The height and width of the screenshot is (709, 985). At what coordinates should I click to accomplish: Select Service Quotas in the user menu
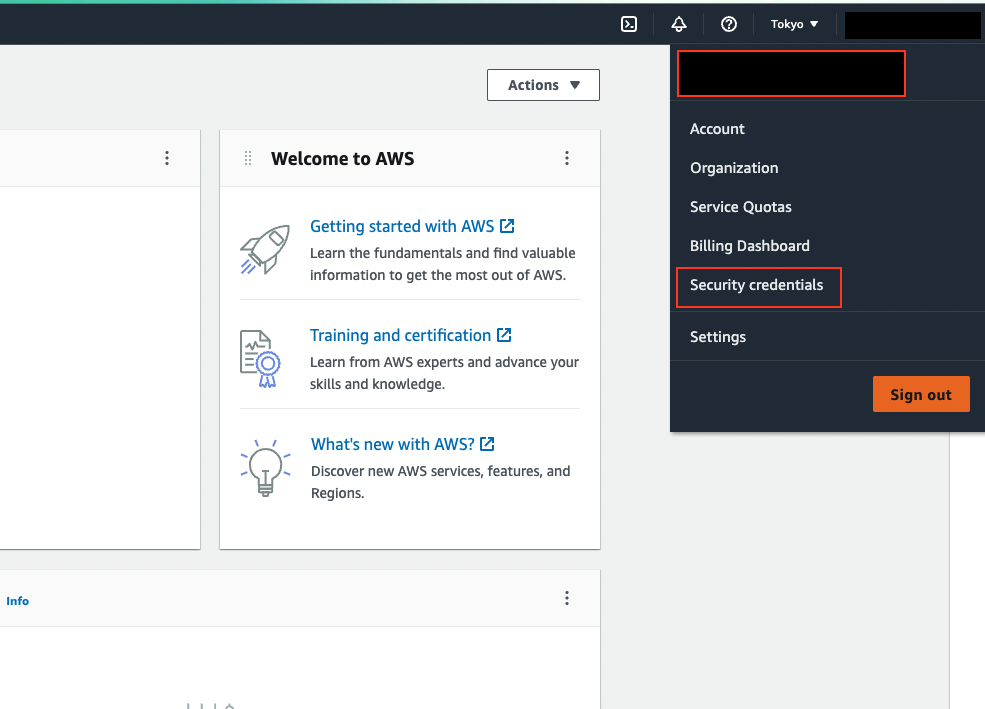pyautogui.click(x=741, y=207)
